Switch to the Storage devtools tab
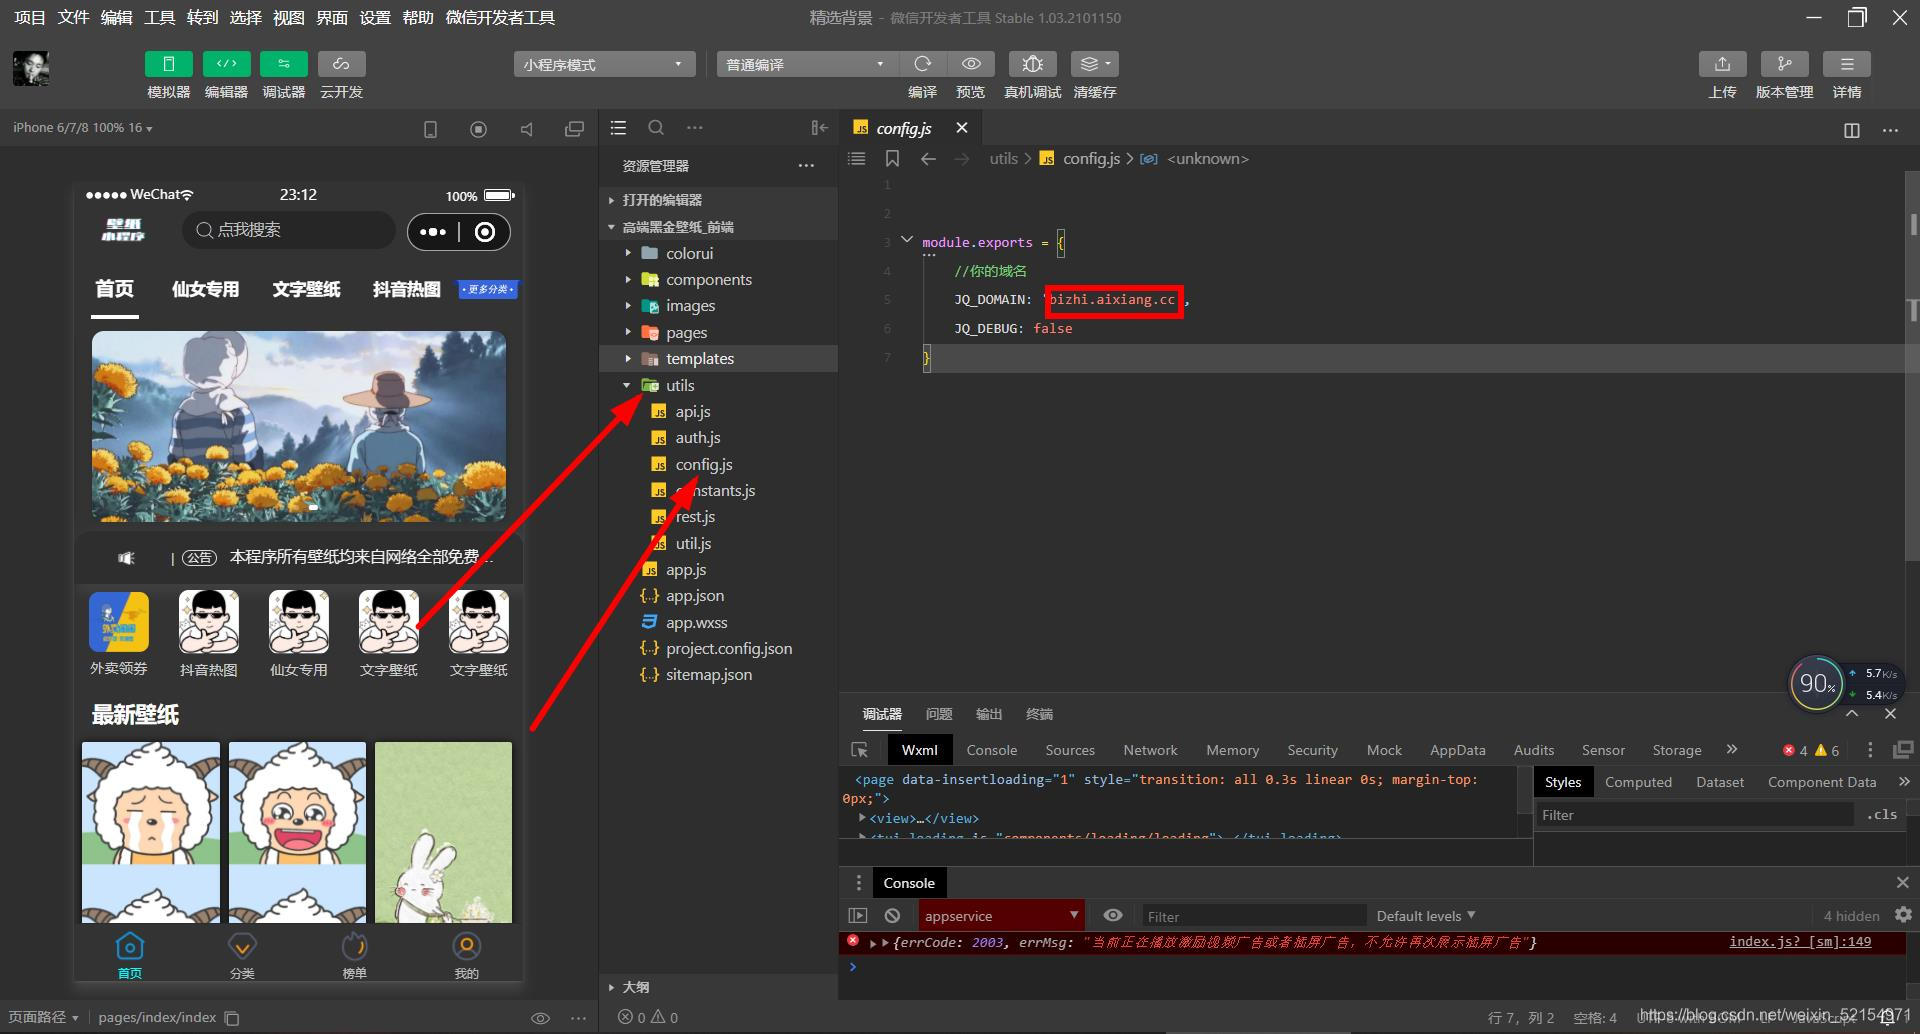1920x1034 pixels. pyautogui.click(x=1677, y=750)
